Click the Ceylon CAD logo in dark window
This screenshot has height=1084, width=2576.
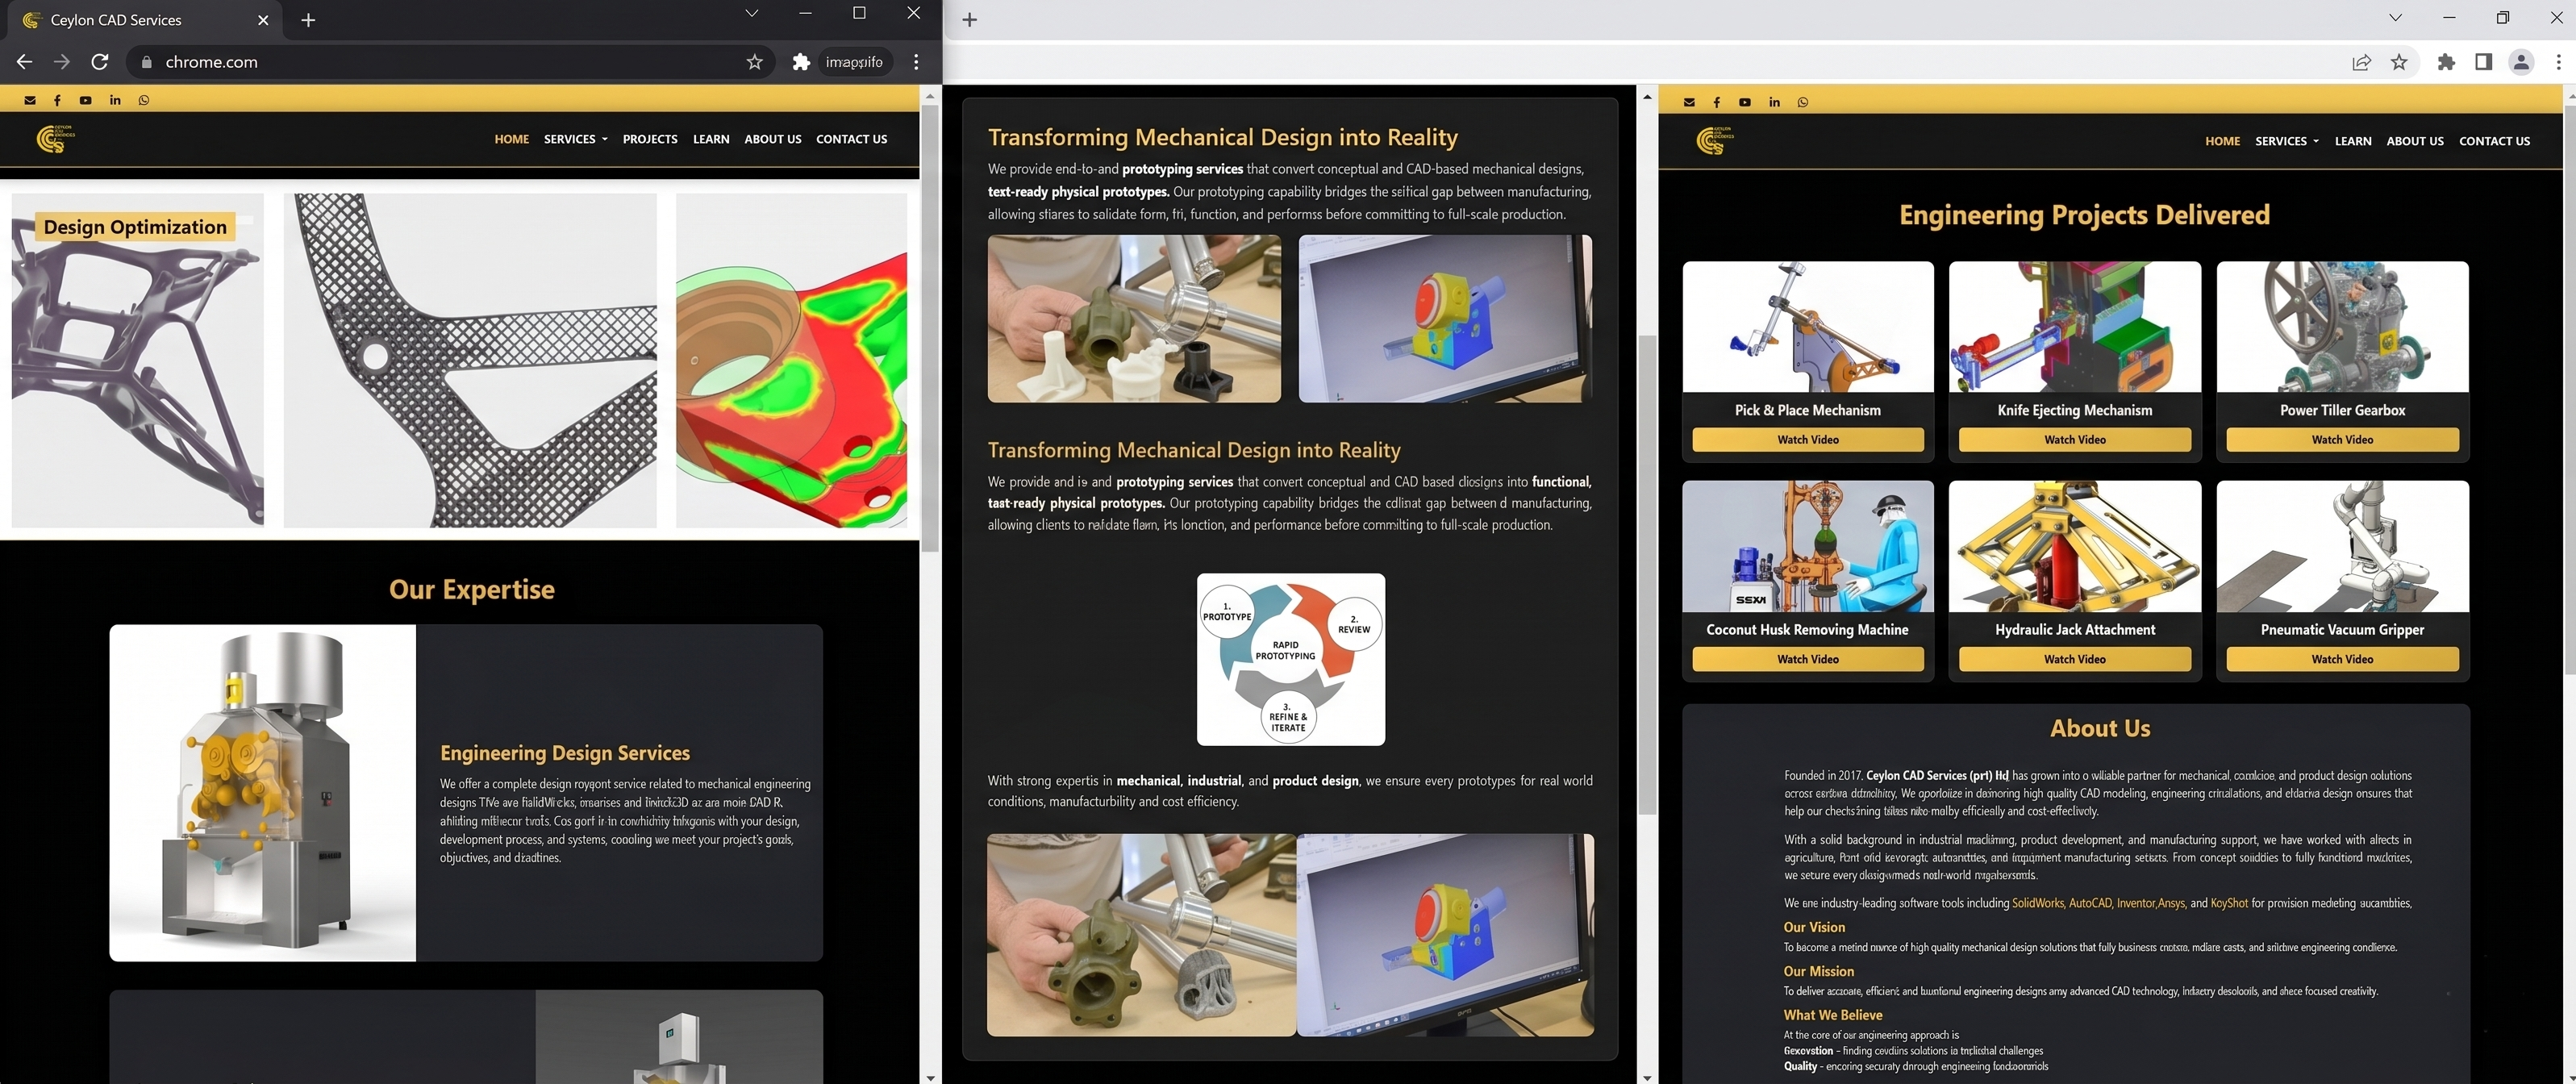(x=55, y=139)
